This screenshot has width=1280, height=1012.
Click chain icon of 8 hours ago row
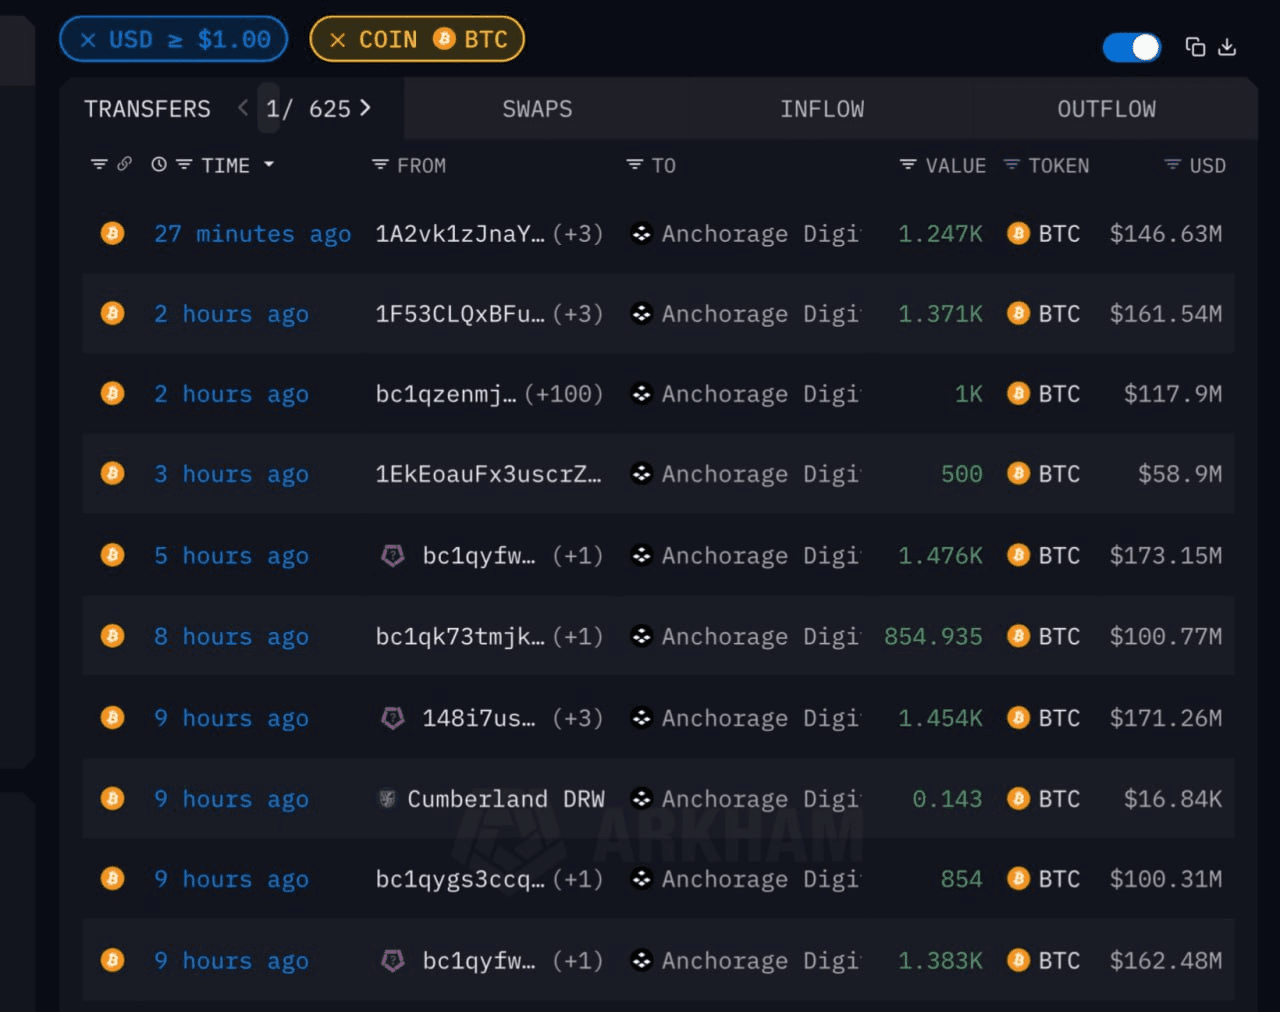point(113,636)
